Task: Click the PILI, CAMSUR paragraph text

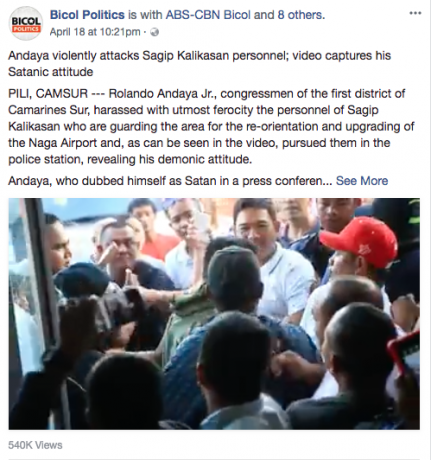Action: click(211, 126)
